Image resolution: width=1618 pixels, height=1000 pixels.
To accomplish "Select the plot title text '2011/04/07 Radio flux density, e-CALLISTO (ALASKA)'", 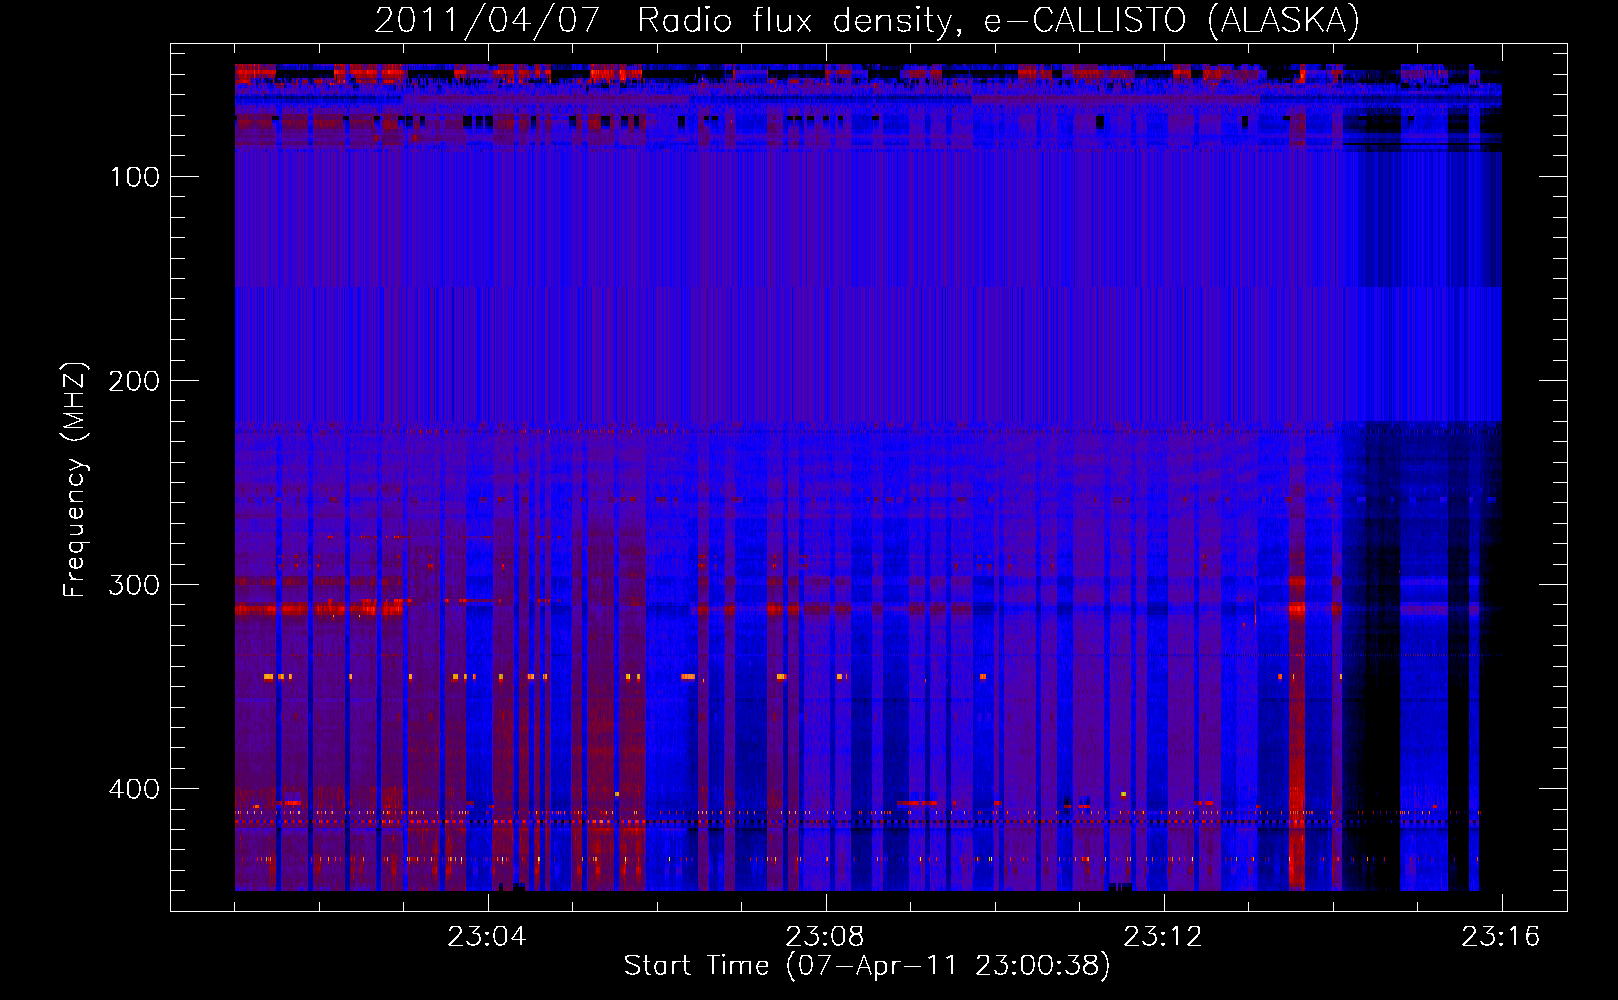I will (867, 20).
